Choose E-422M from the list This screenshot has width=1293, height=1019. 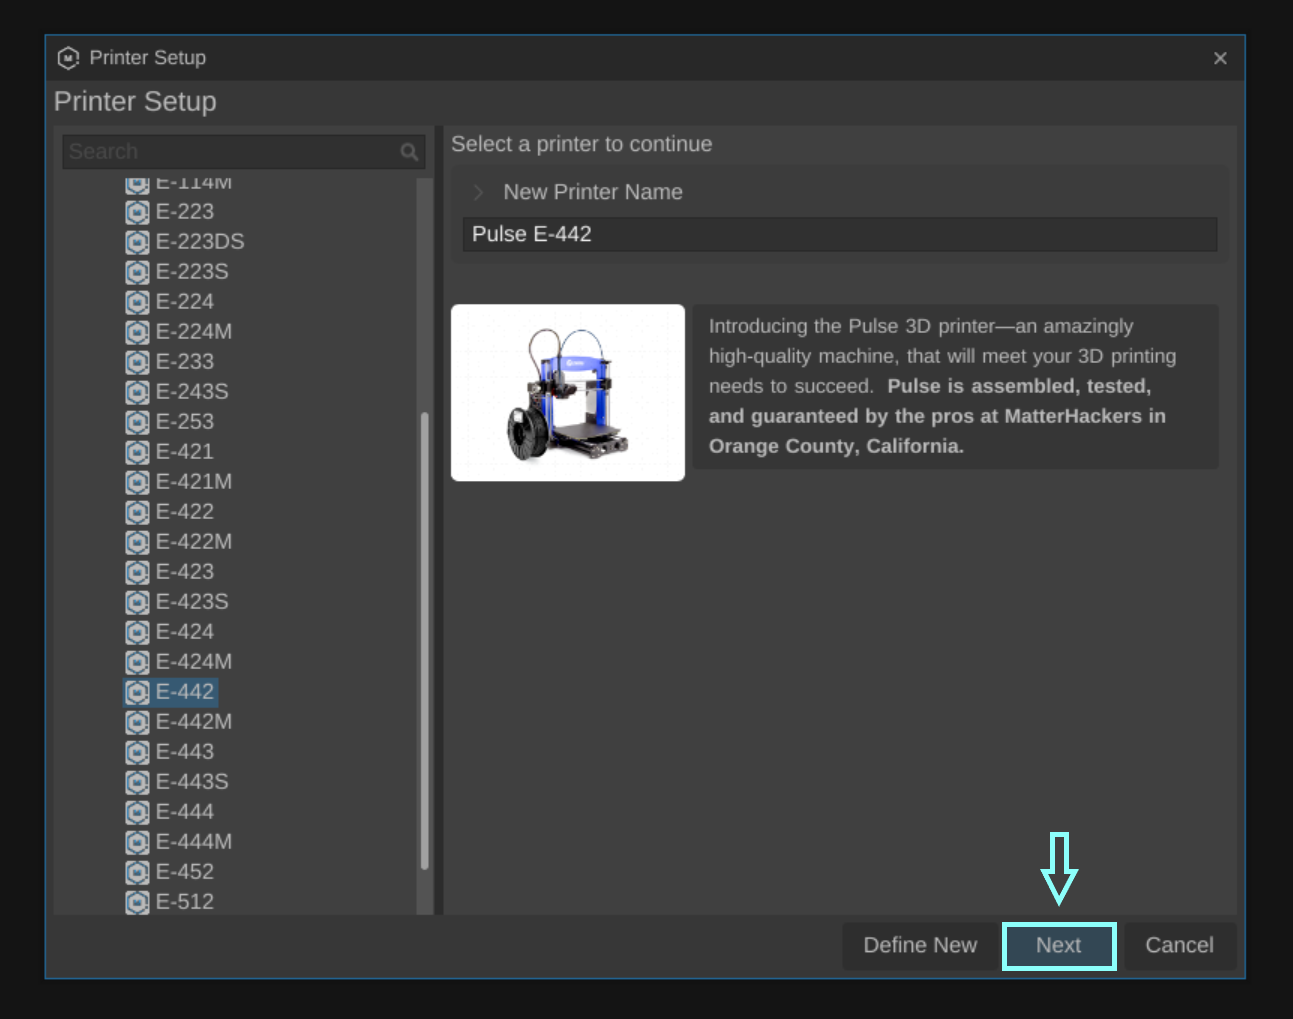(x=194, y=542)
